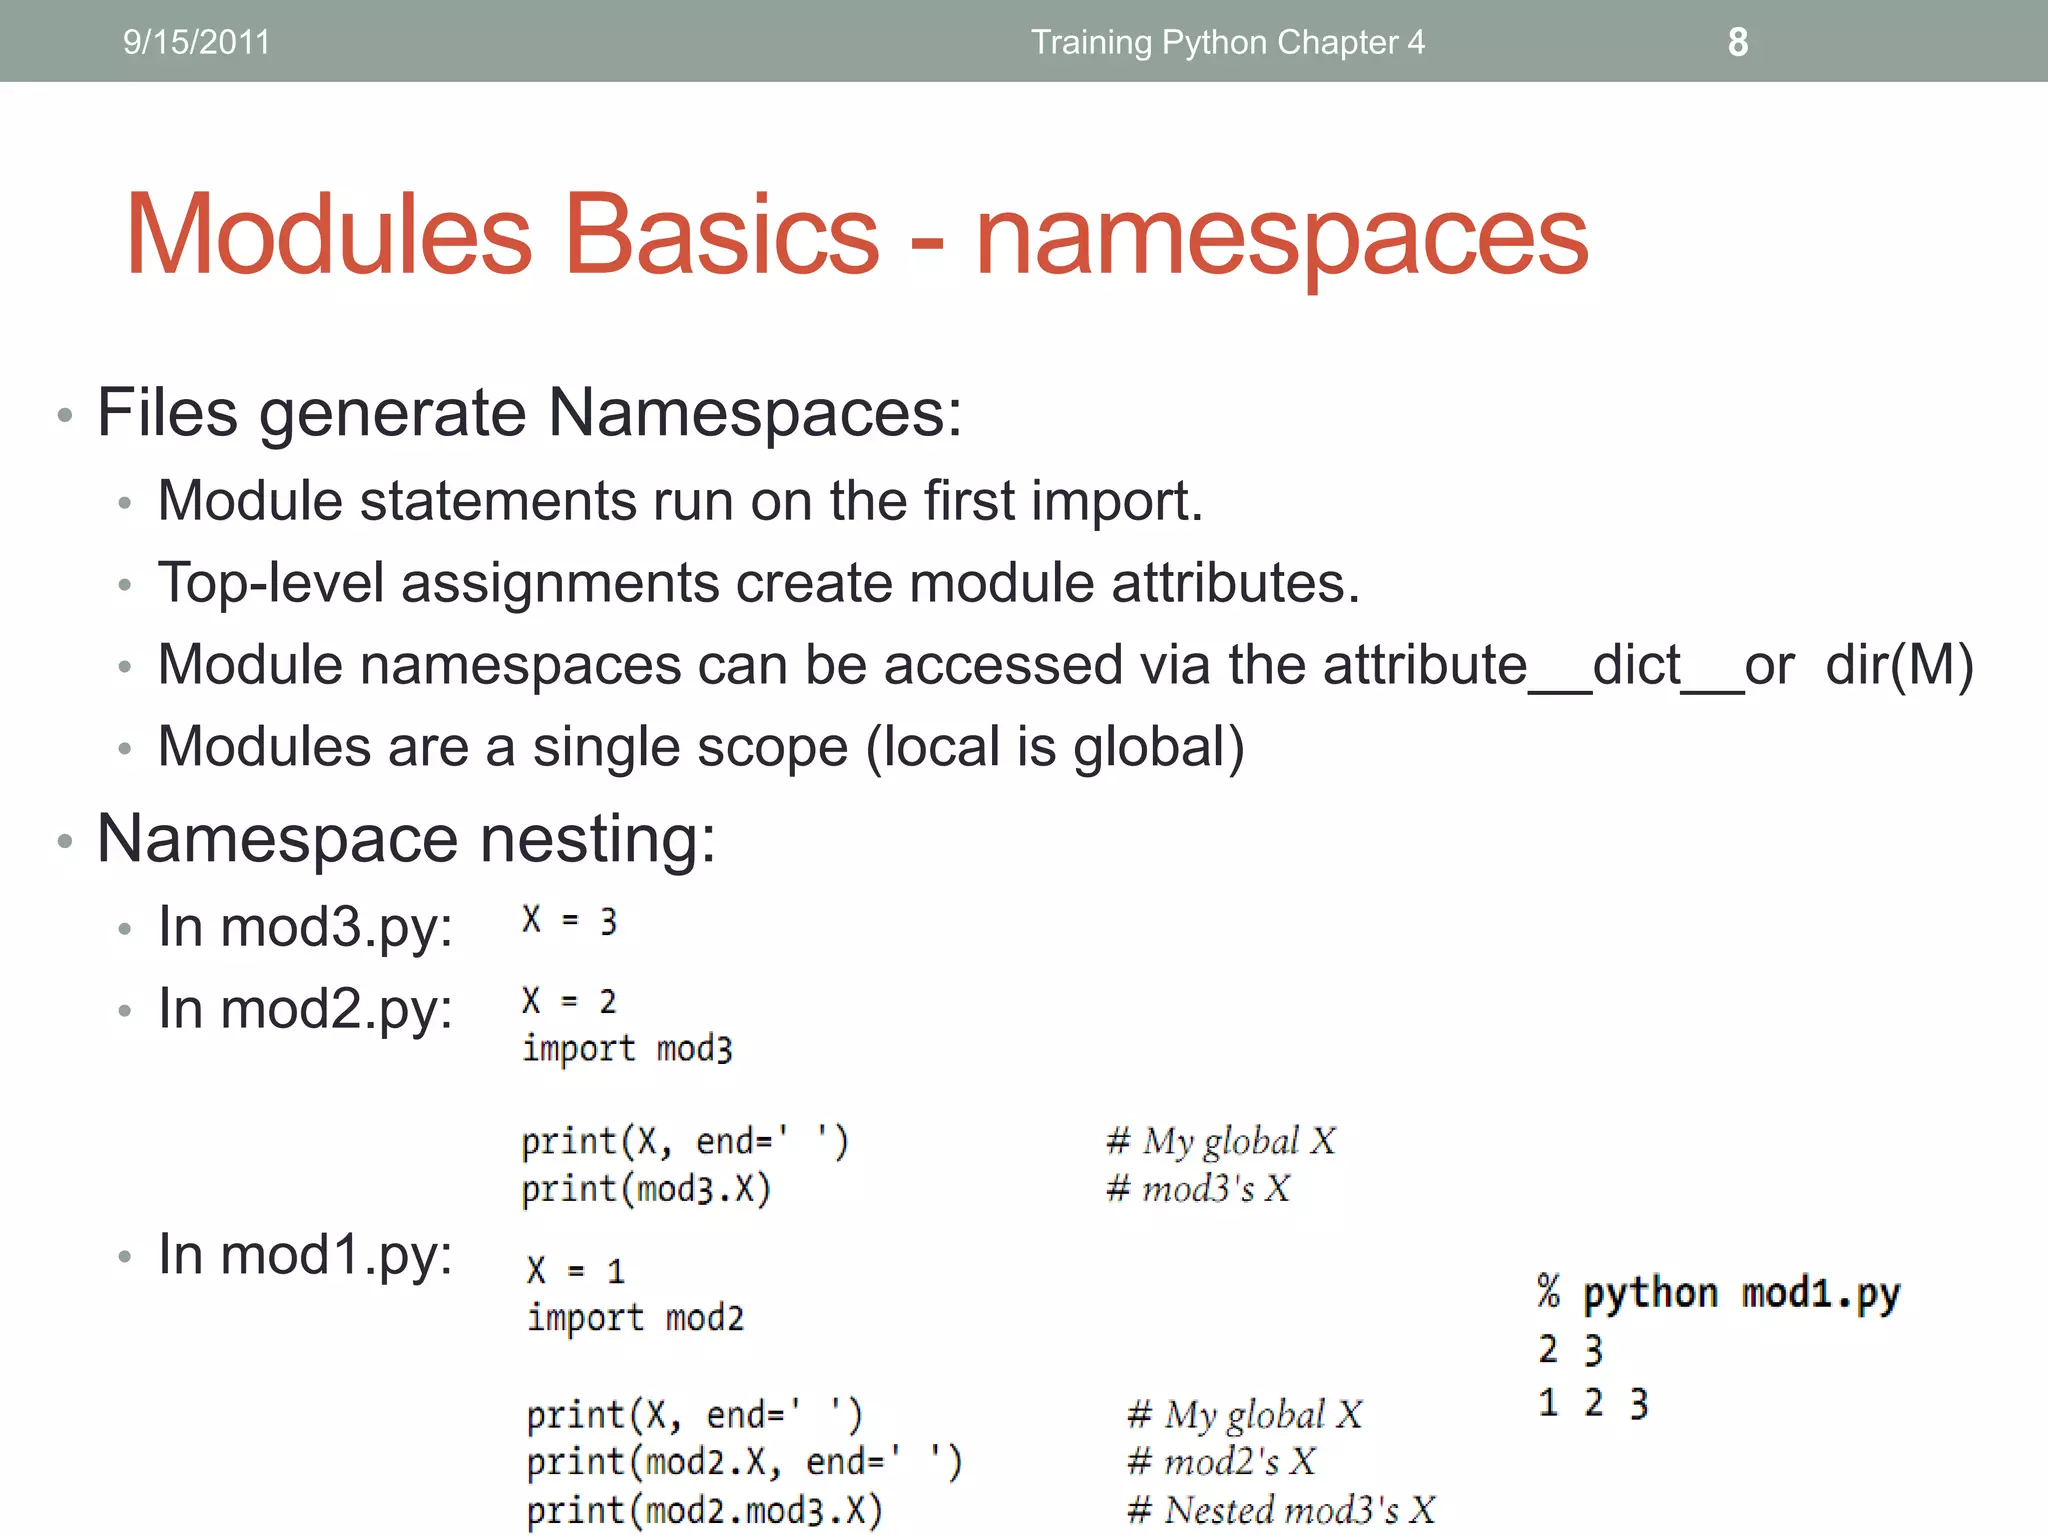
Task: Click the command '% python mod1.py'
Action: [x=1718, y=1294]
